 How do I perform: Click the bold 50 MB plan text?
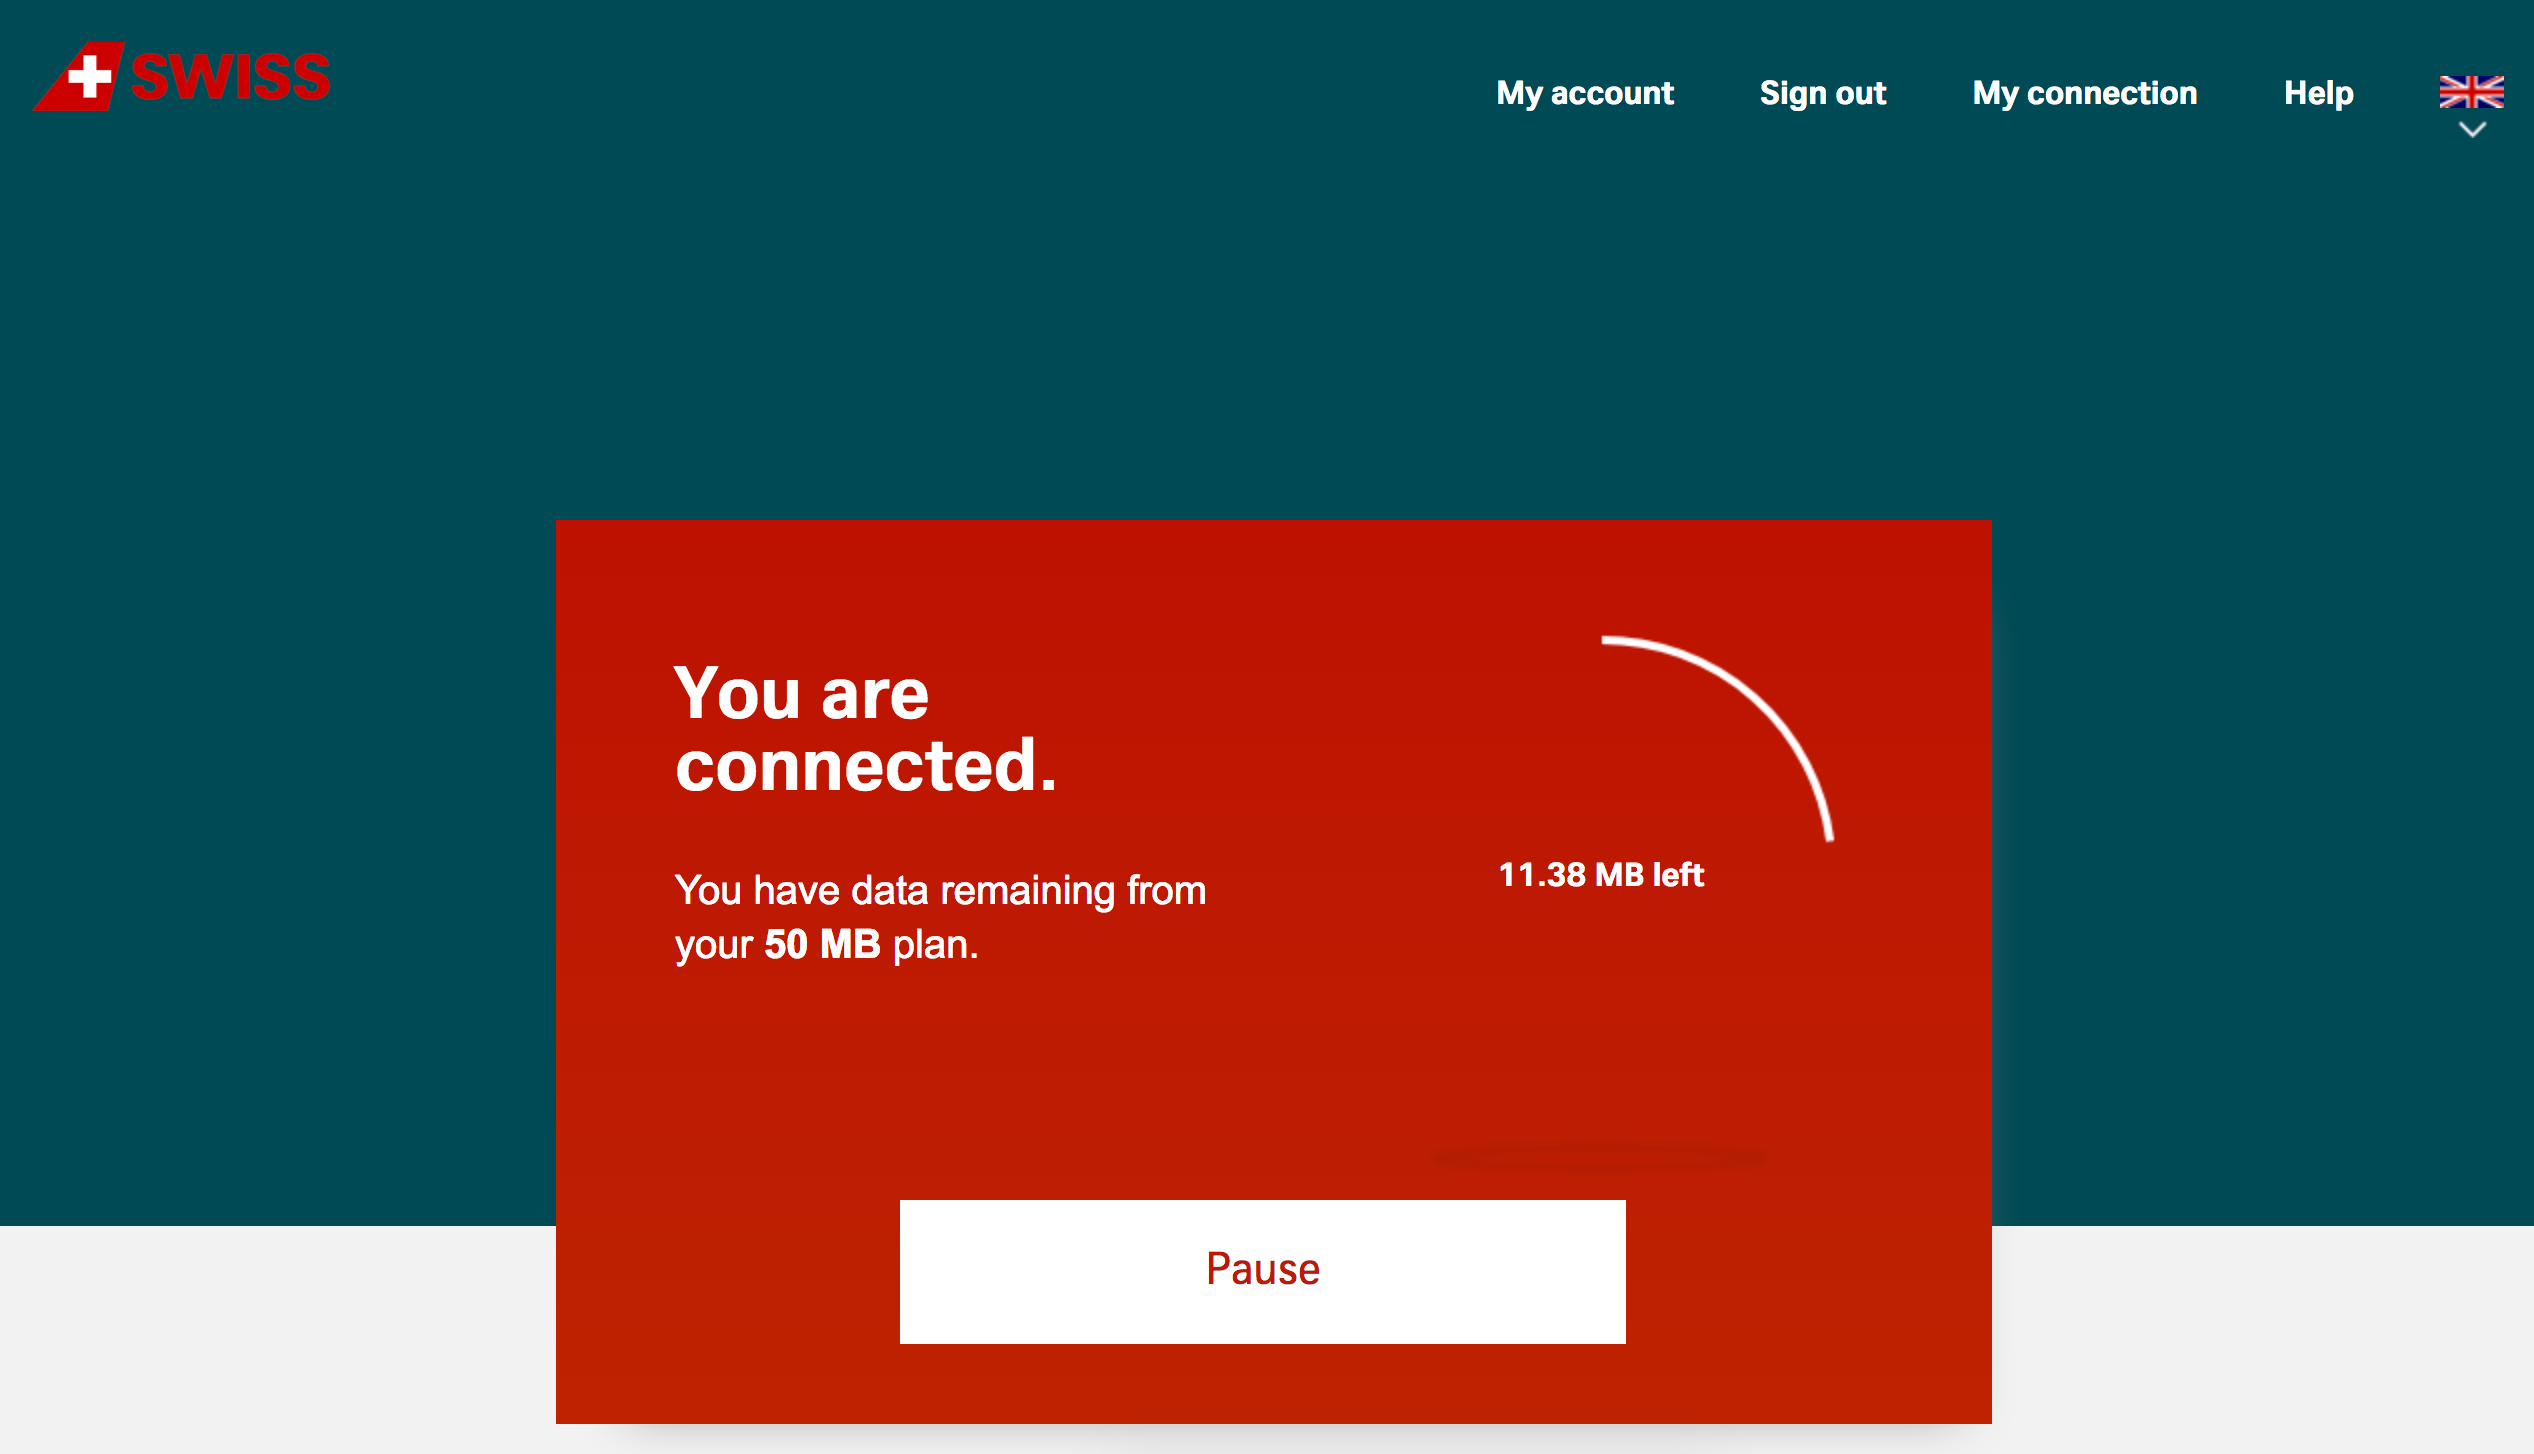(x=822, y=945)
